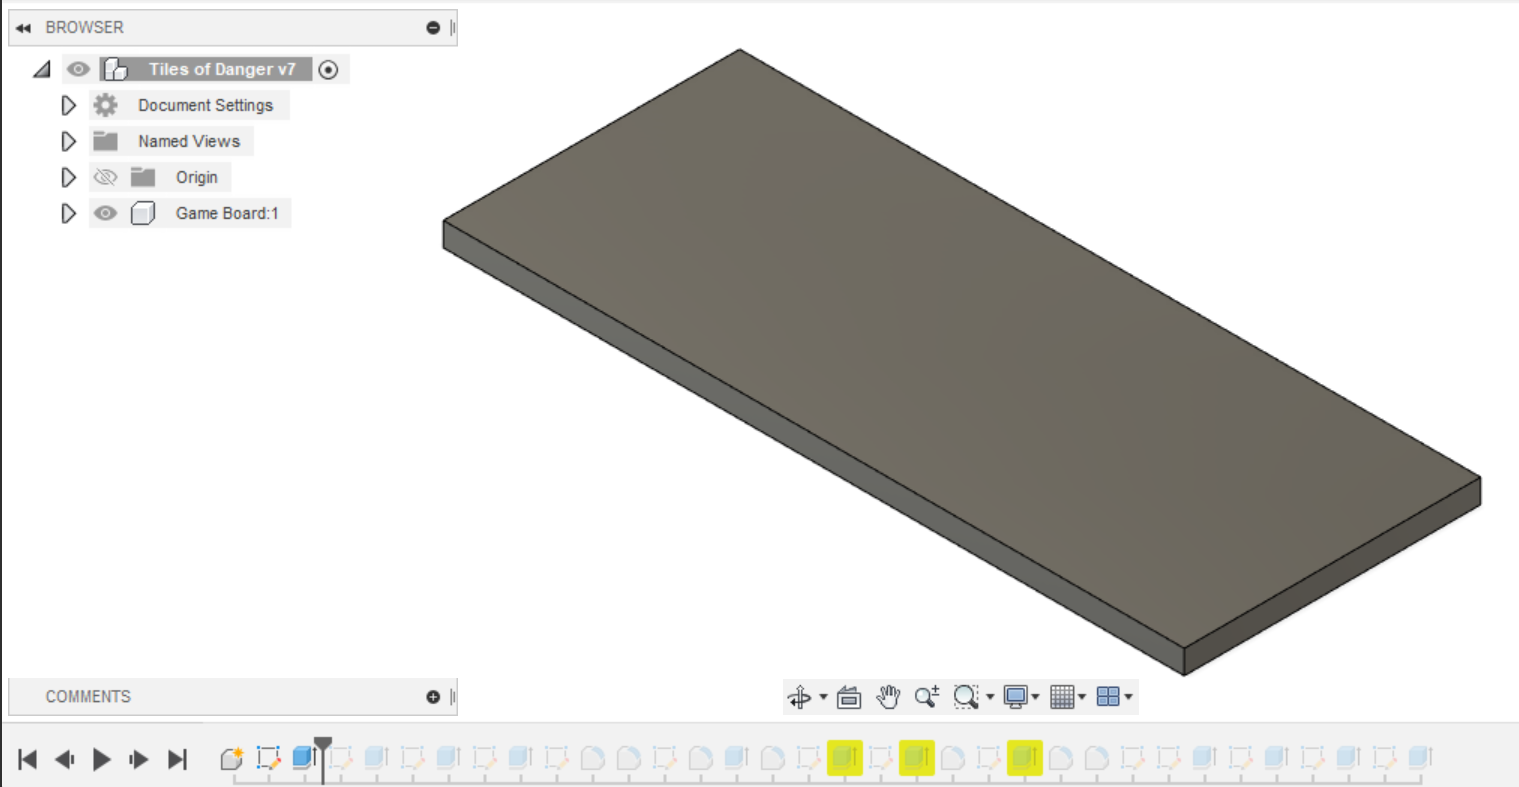Click the plus button on the Comments bar
This screenshot has width=1519, height=787.
431,696
